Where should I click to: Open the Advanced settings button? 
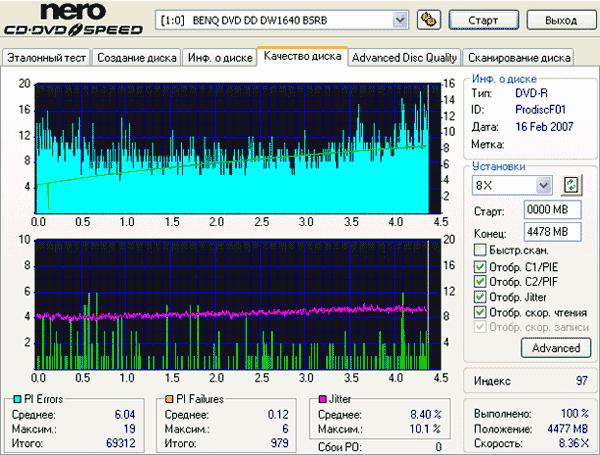pyautogui.click(x=555, y=348)
